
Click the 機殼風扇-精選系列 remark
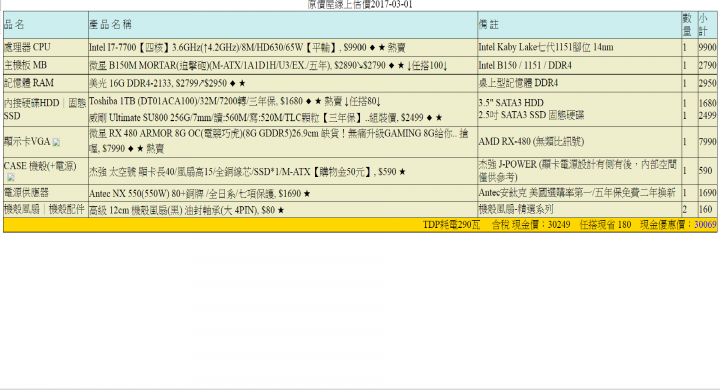[x=516, y=209]
